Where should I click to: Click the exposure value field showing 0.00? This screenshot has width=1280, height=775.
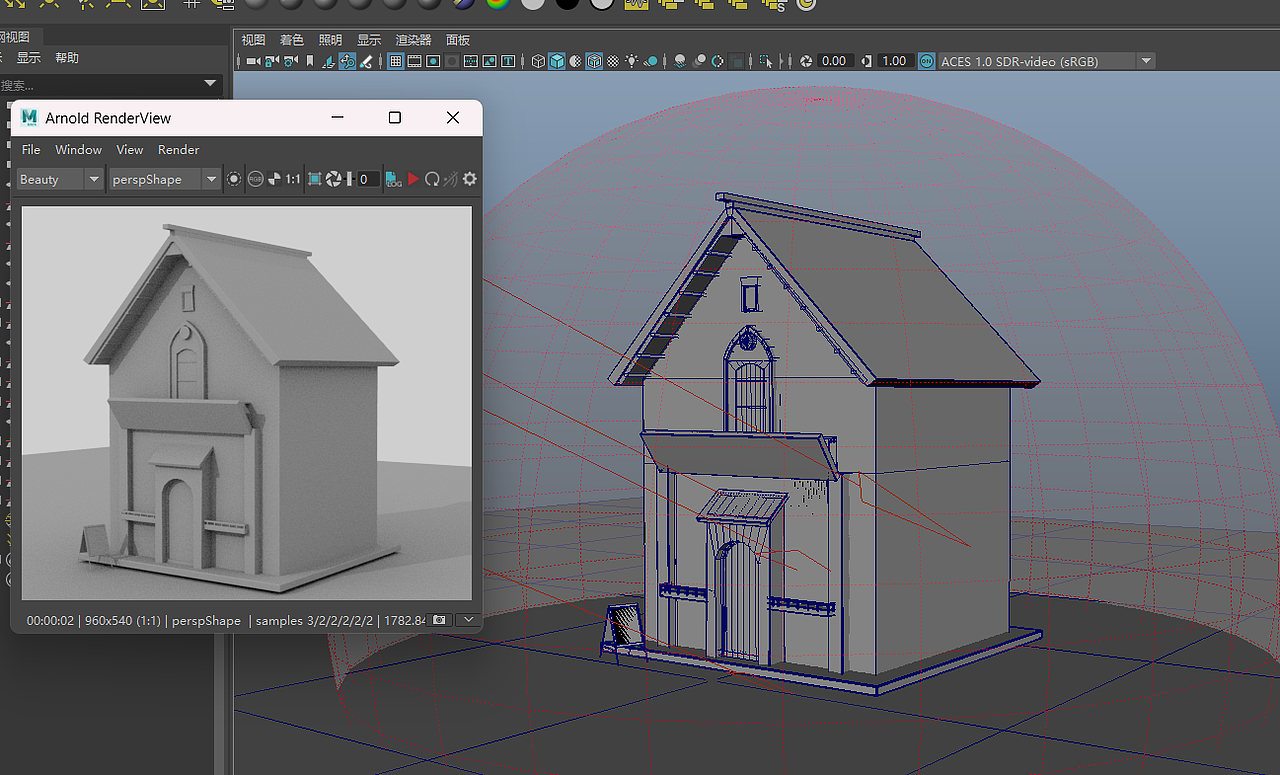pos(835,61)
